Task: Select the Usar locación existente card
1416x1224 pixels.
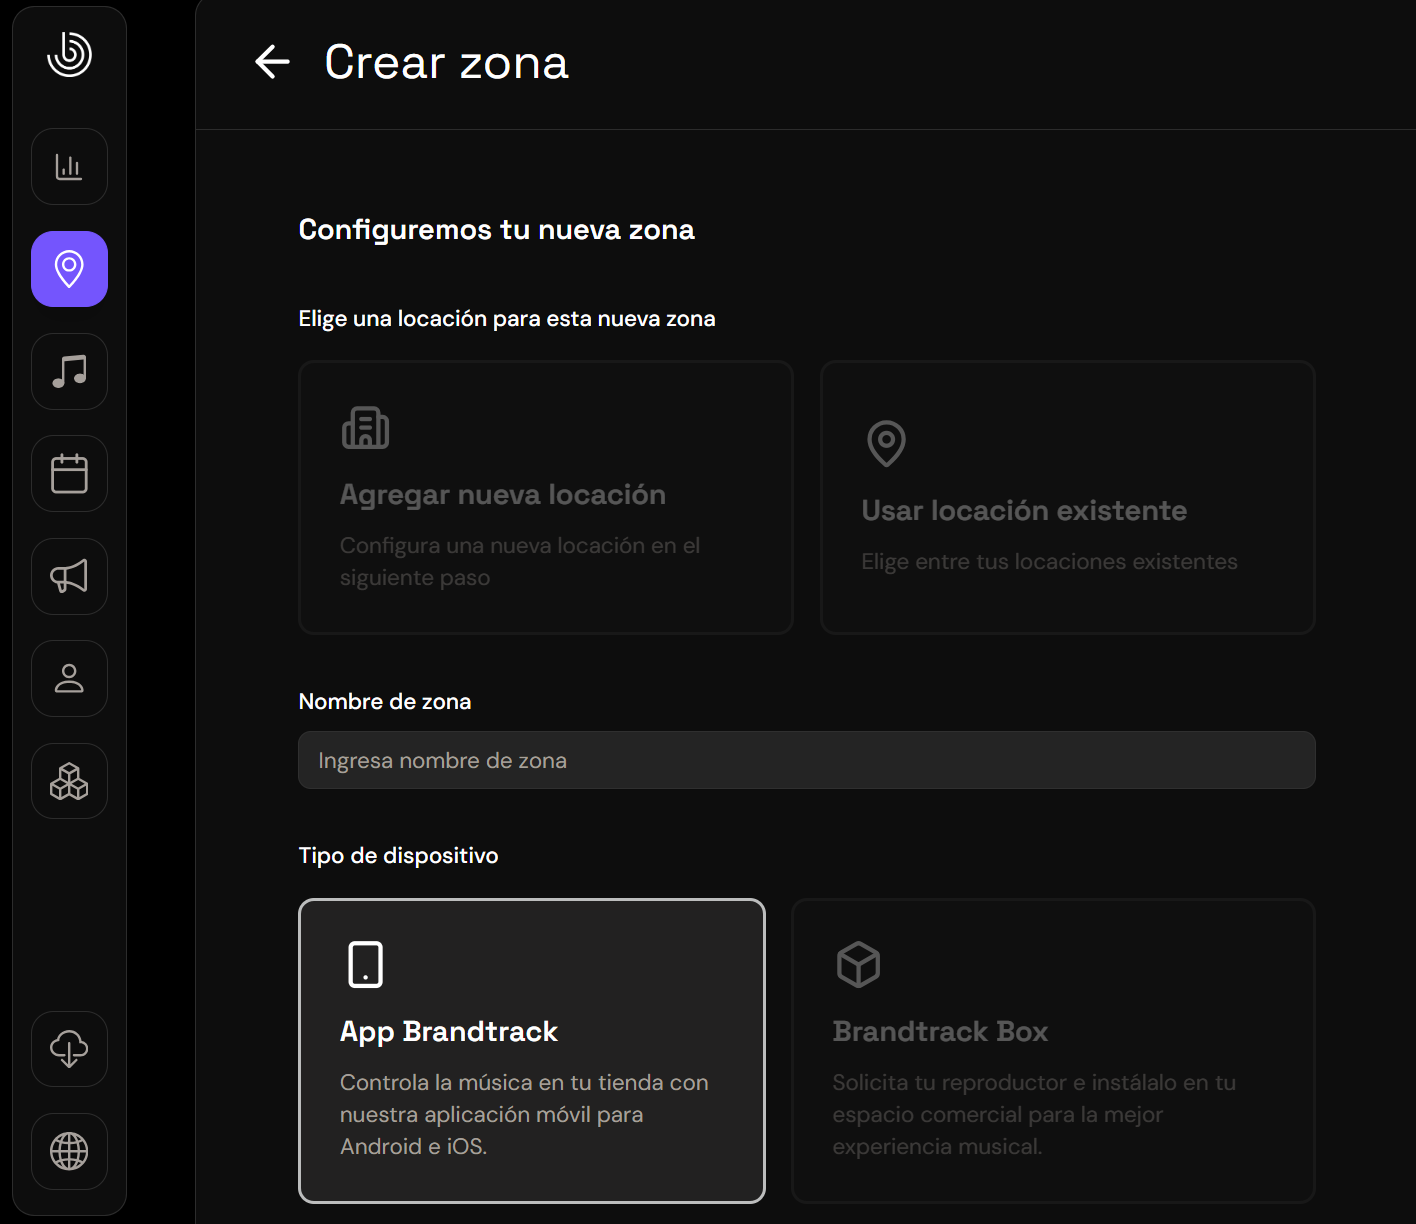Action: 1067,497
